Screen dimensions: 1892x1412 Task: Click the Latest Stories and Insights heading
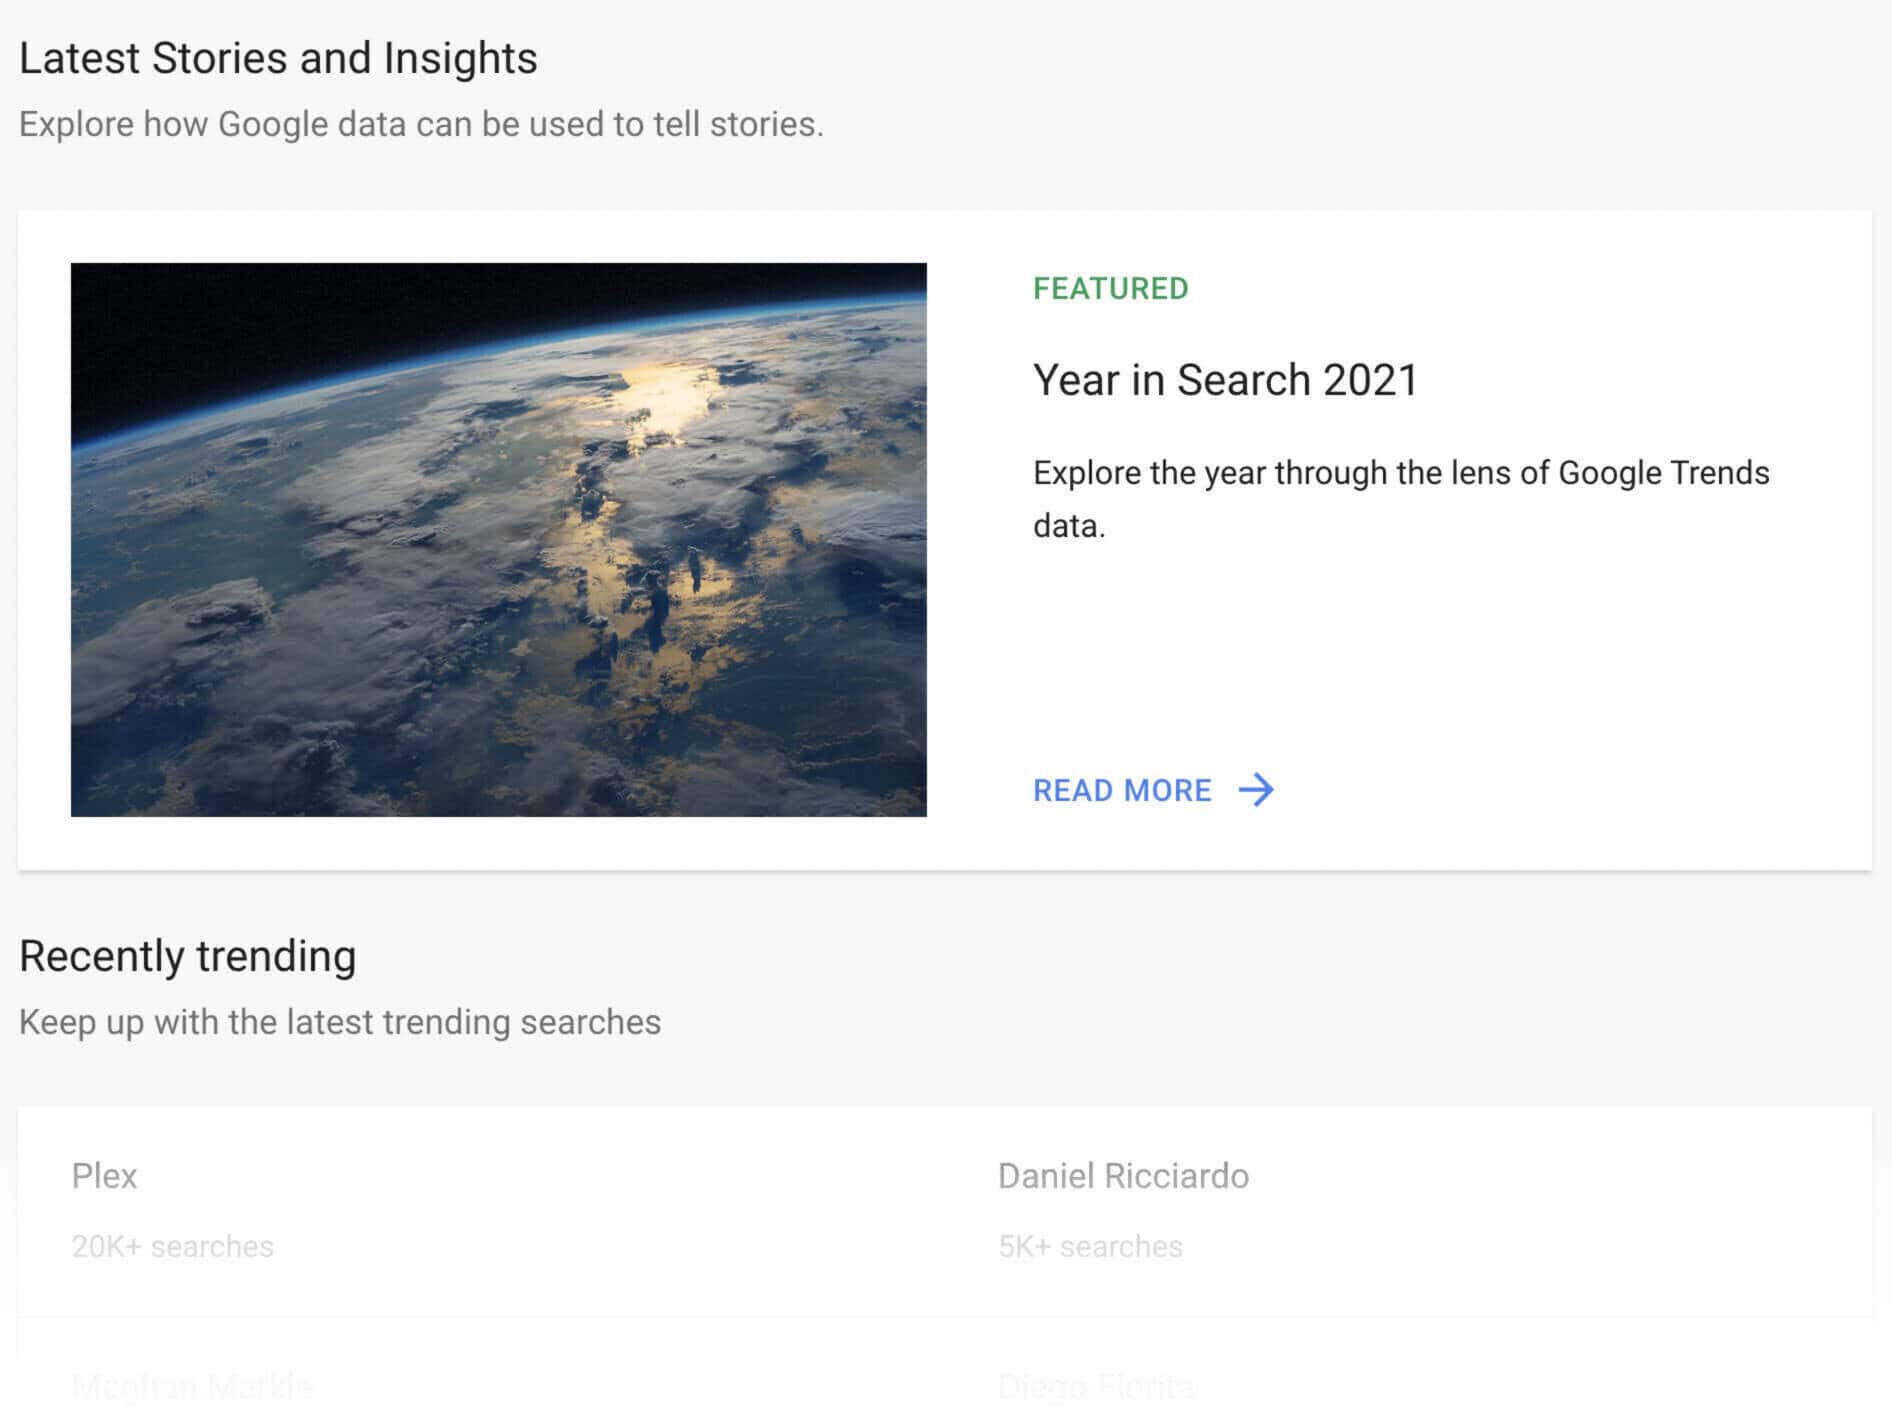coord(278,58)
